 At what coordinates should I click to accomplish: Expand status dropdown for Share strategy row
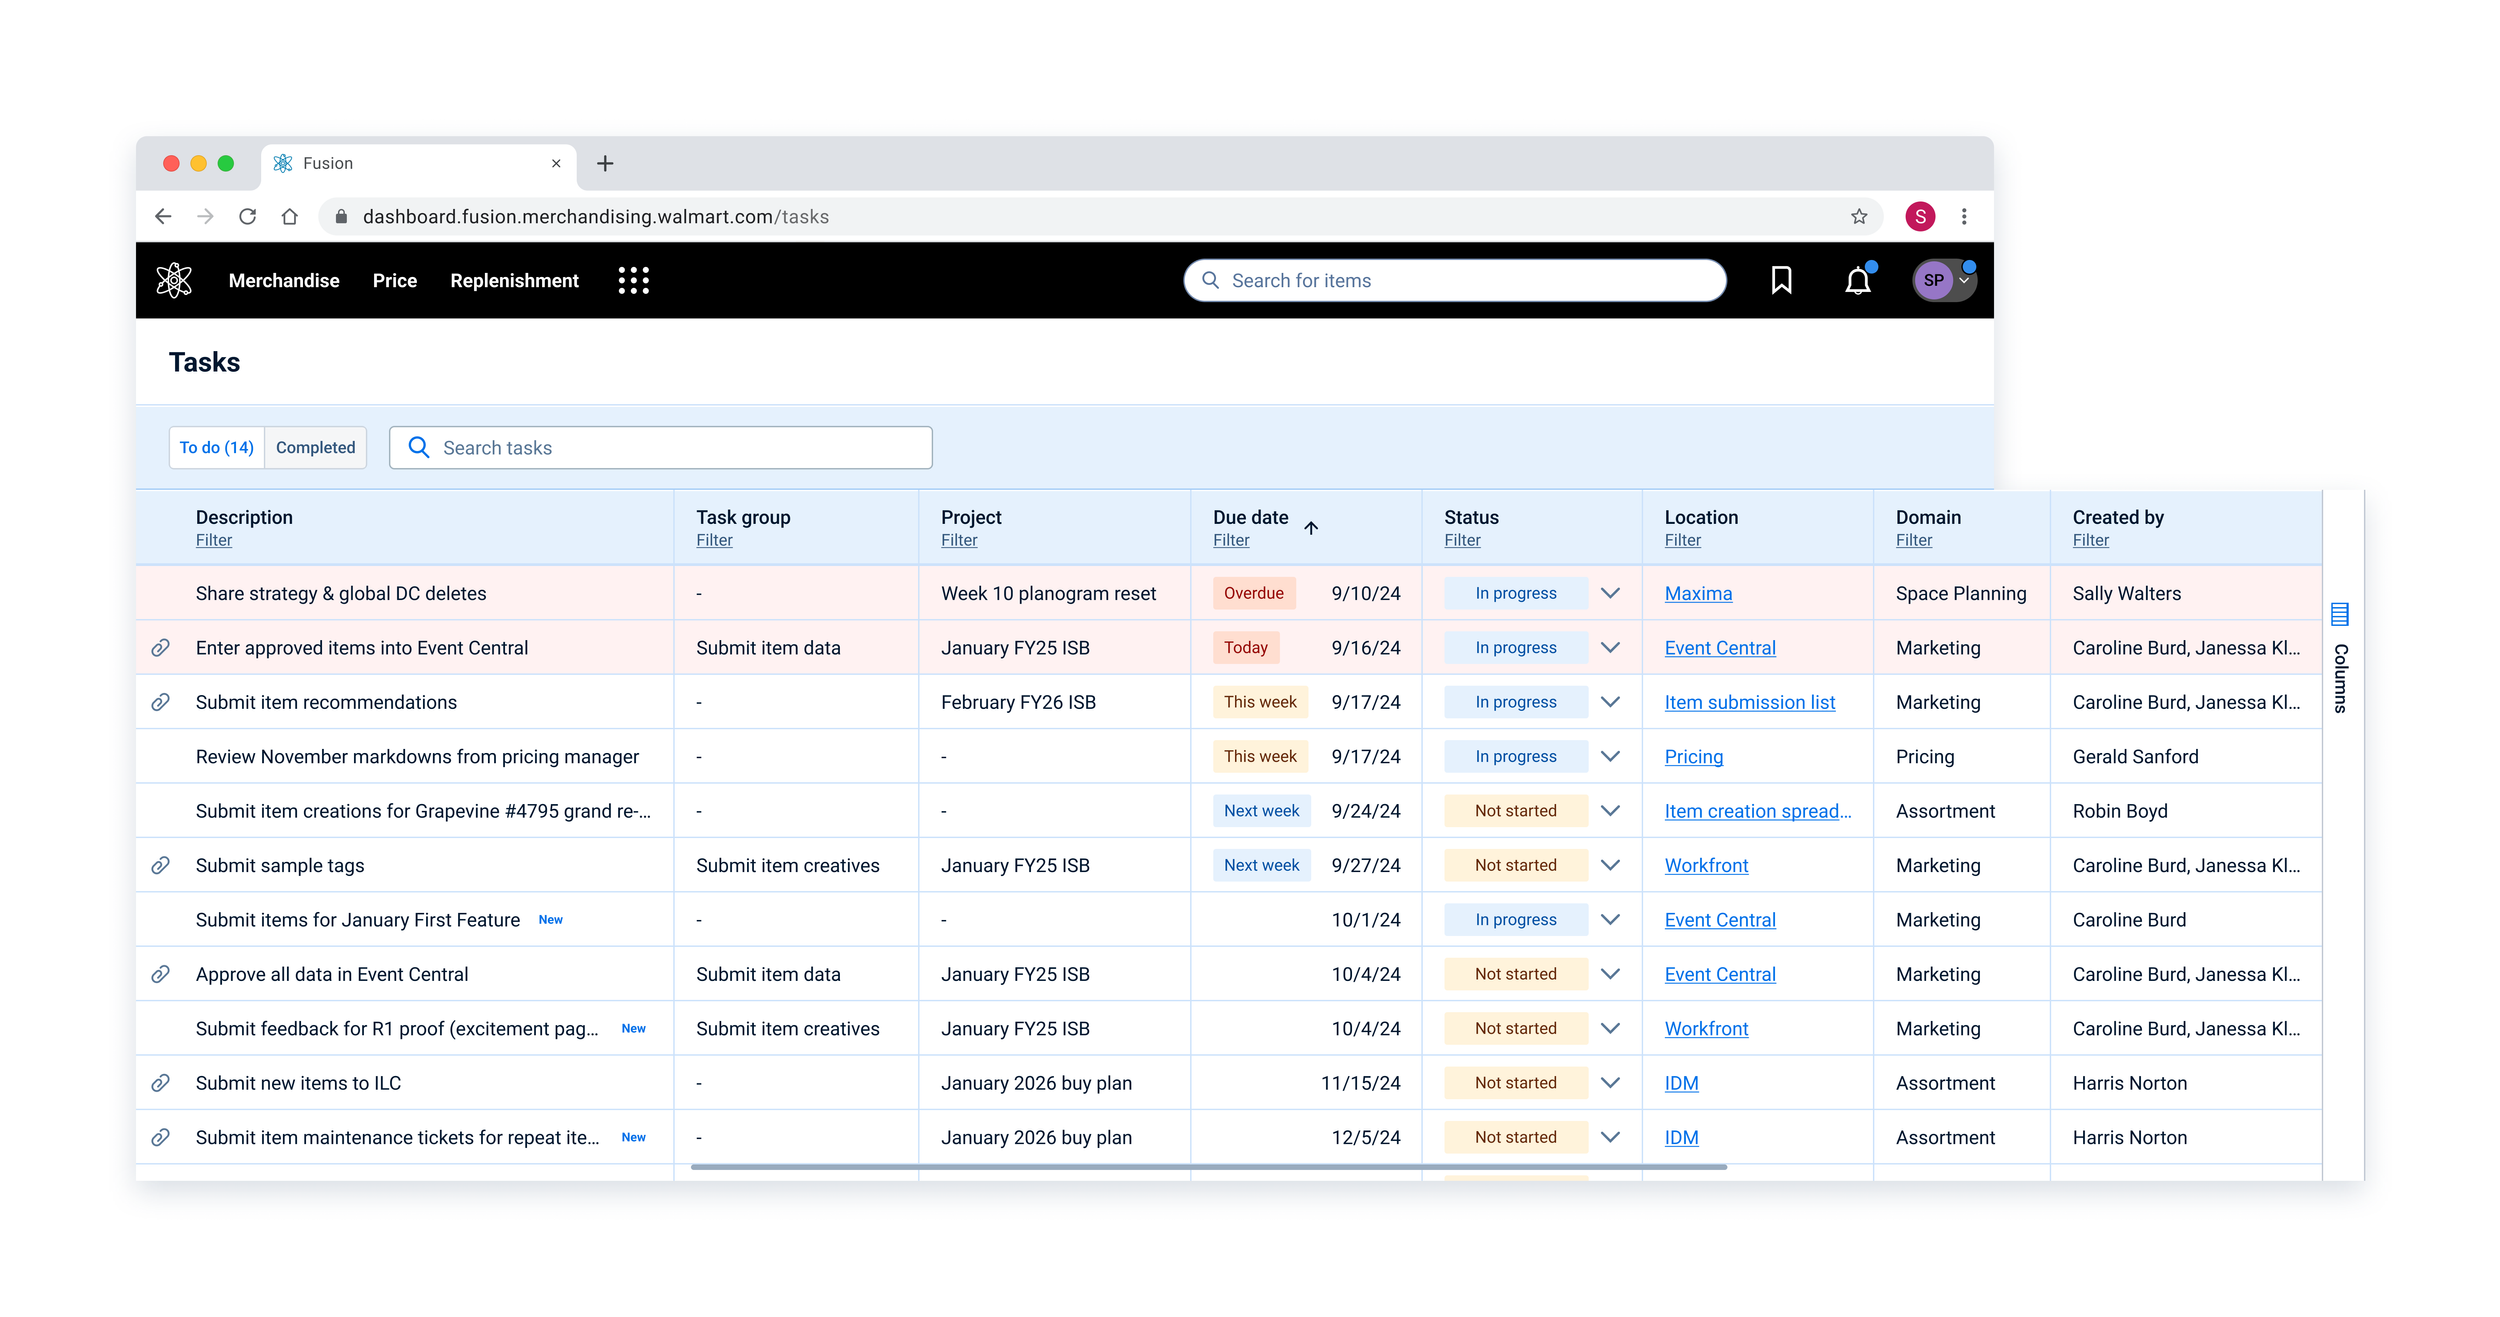pyautogui.click(x=1610, y=593)
